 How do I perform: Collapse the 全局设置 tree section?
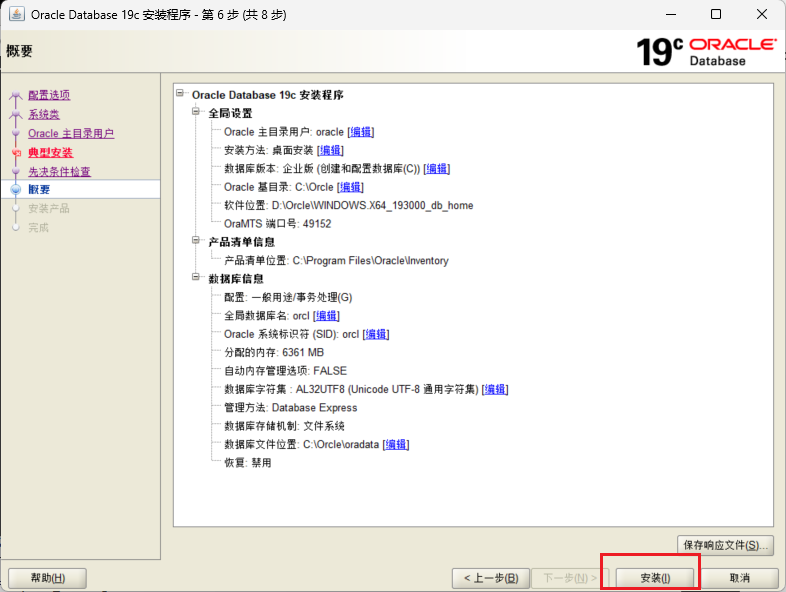196,112
